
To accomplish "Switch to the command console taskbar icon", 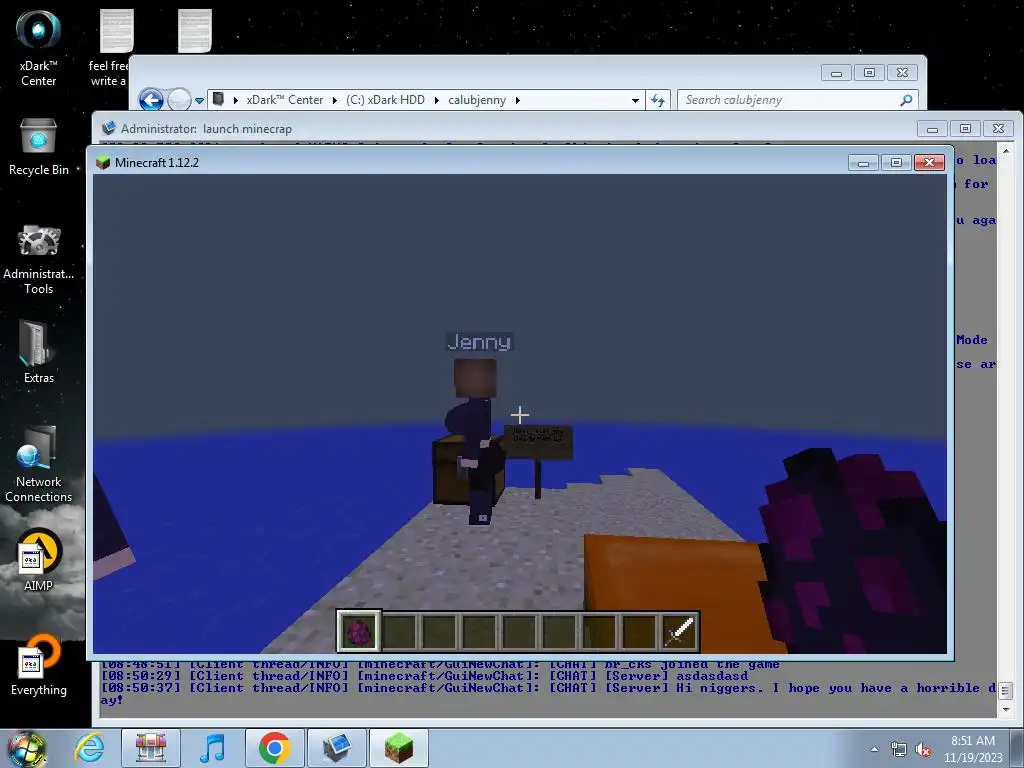I will click(x=336, y=748).
